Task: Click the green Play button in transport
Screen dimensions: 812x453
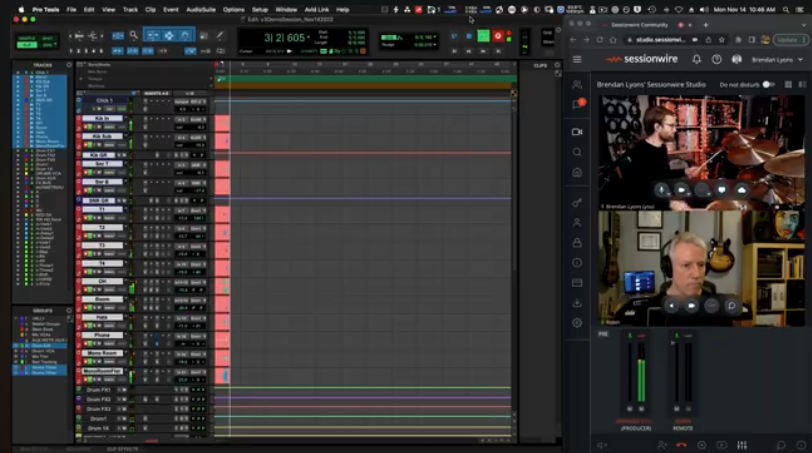Action: click(x=484, y=36)
